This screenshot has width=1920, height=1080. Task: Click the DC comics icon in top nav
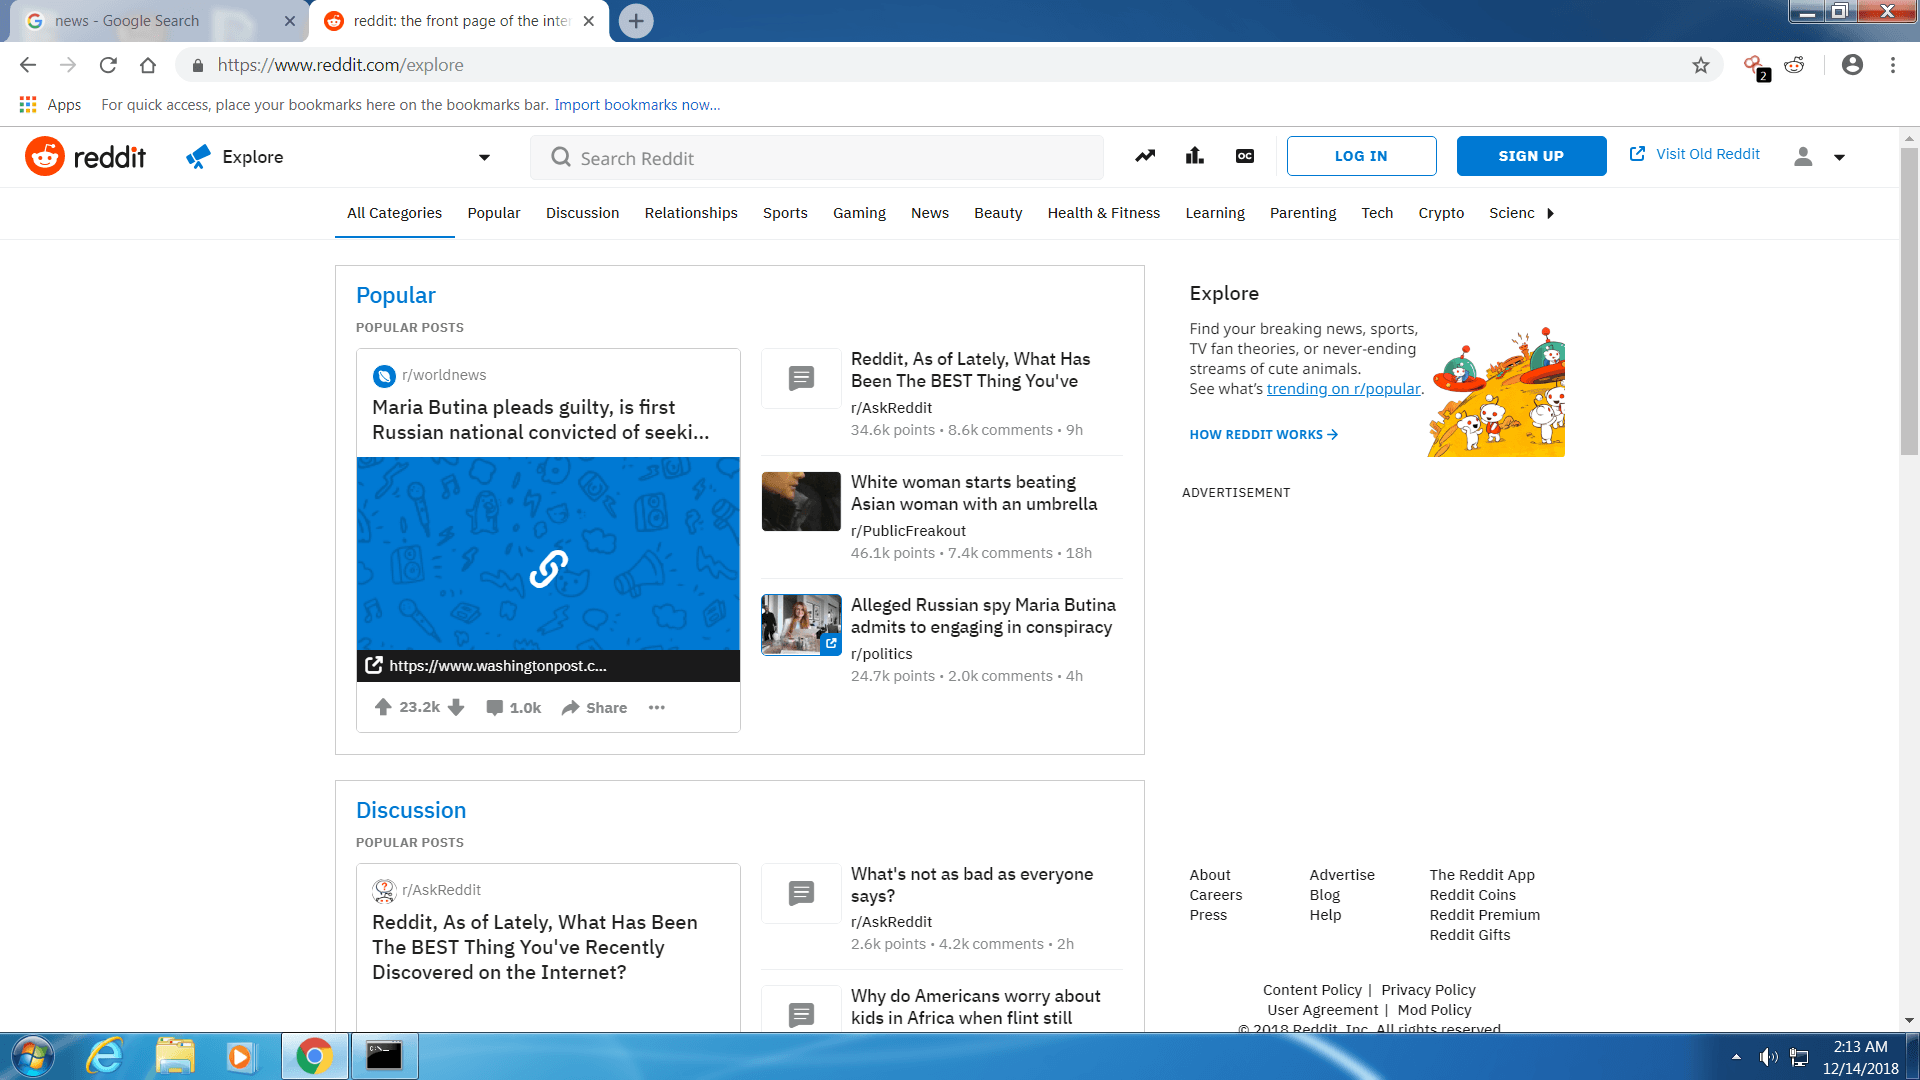(x=1242, y=156)
